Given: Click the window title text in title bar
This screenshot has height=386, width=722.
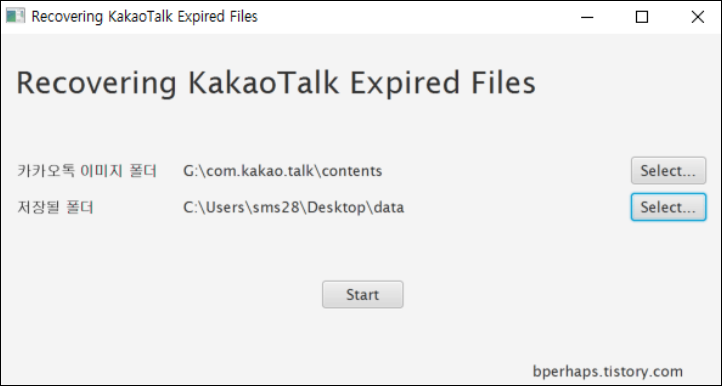Looking at the screenshot, I should 144,17.
